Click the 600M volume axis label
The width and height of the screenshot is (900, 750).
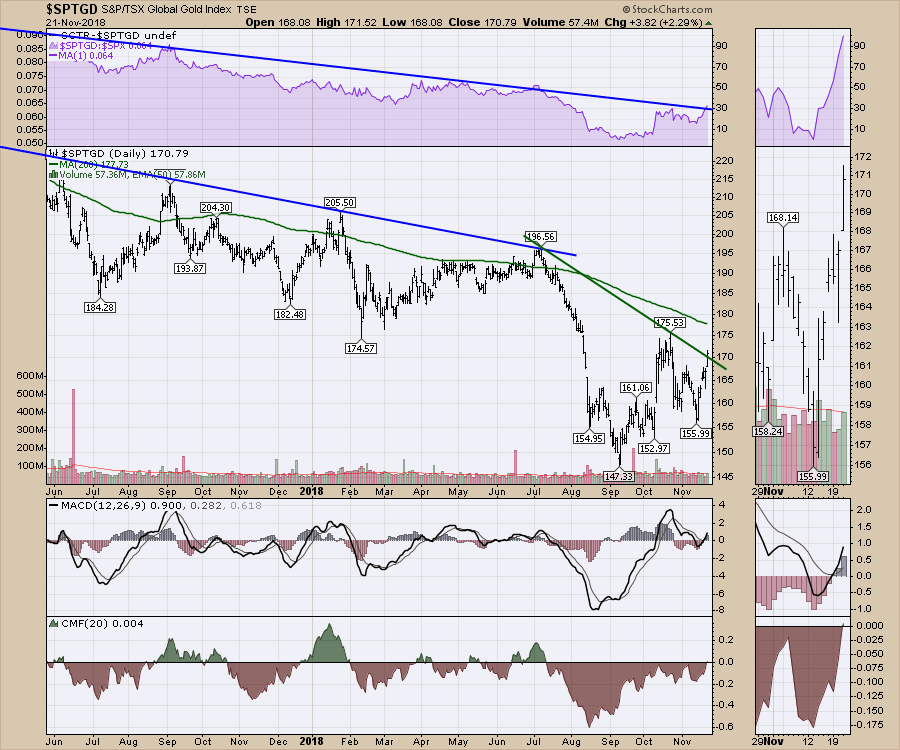pos(31,376)
